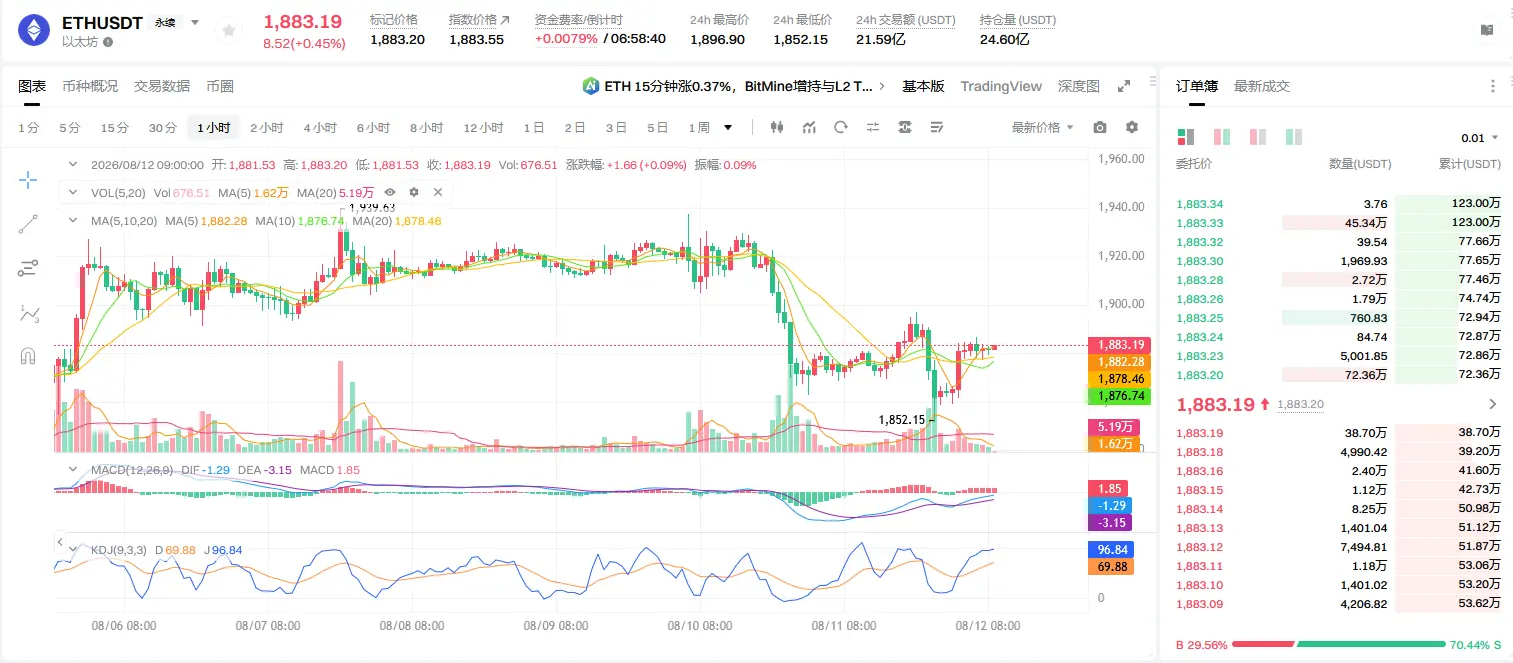Switch to the 币圈 tab

pyautogui.click(x=220, y=86)
